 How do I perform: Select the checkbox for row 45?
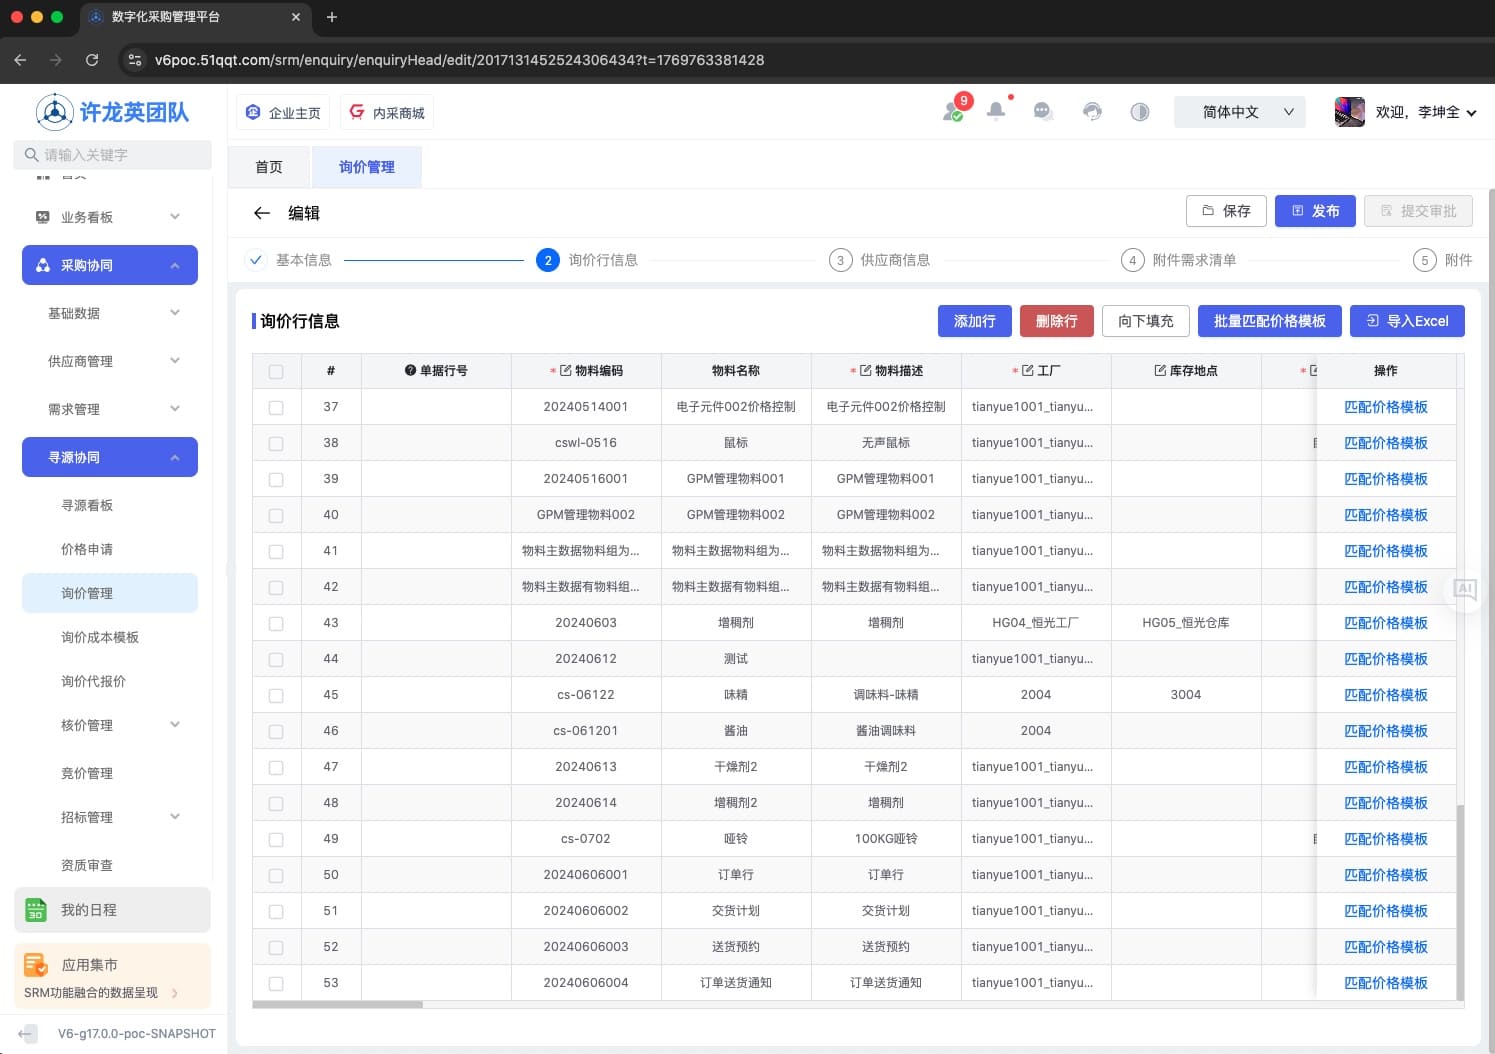coord(276,696)
